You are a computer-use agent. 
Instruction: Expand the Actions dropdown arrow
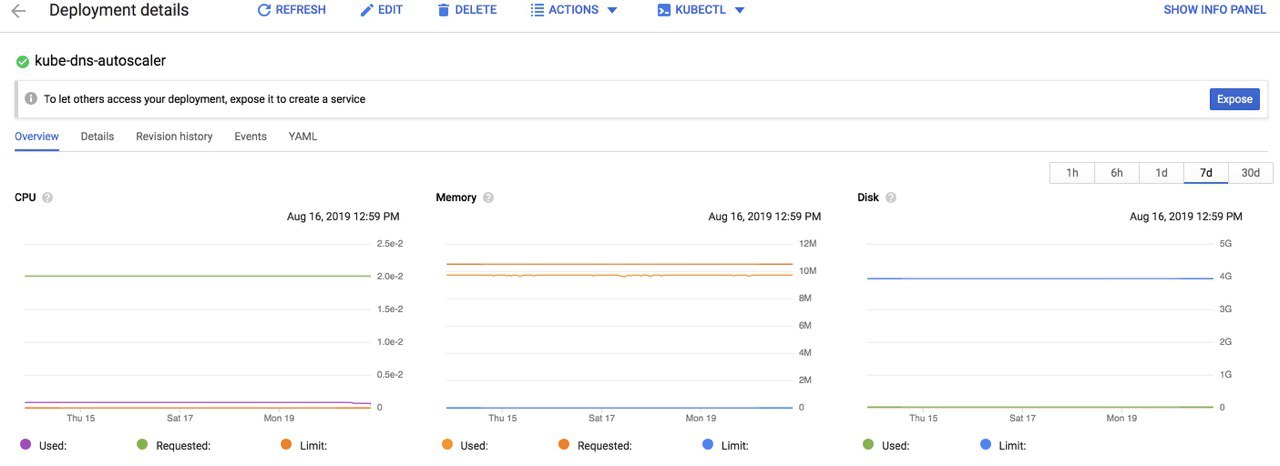(x=612, y=10)
